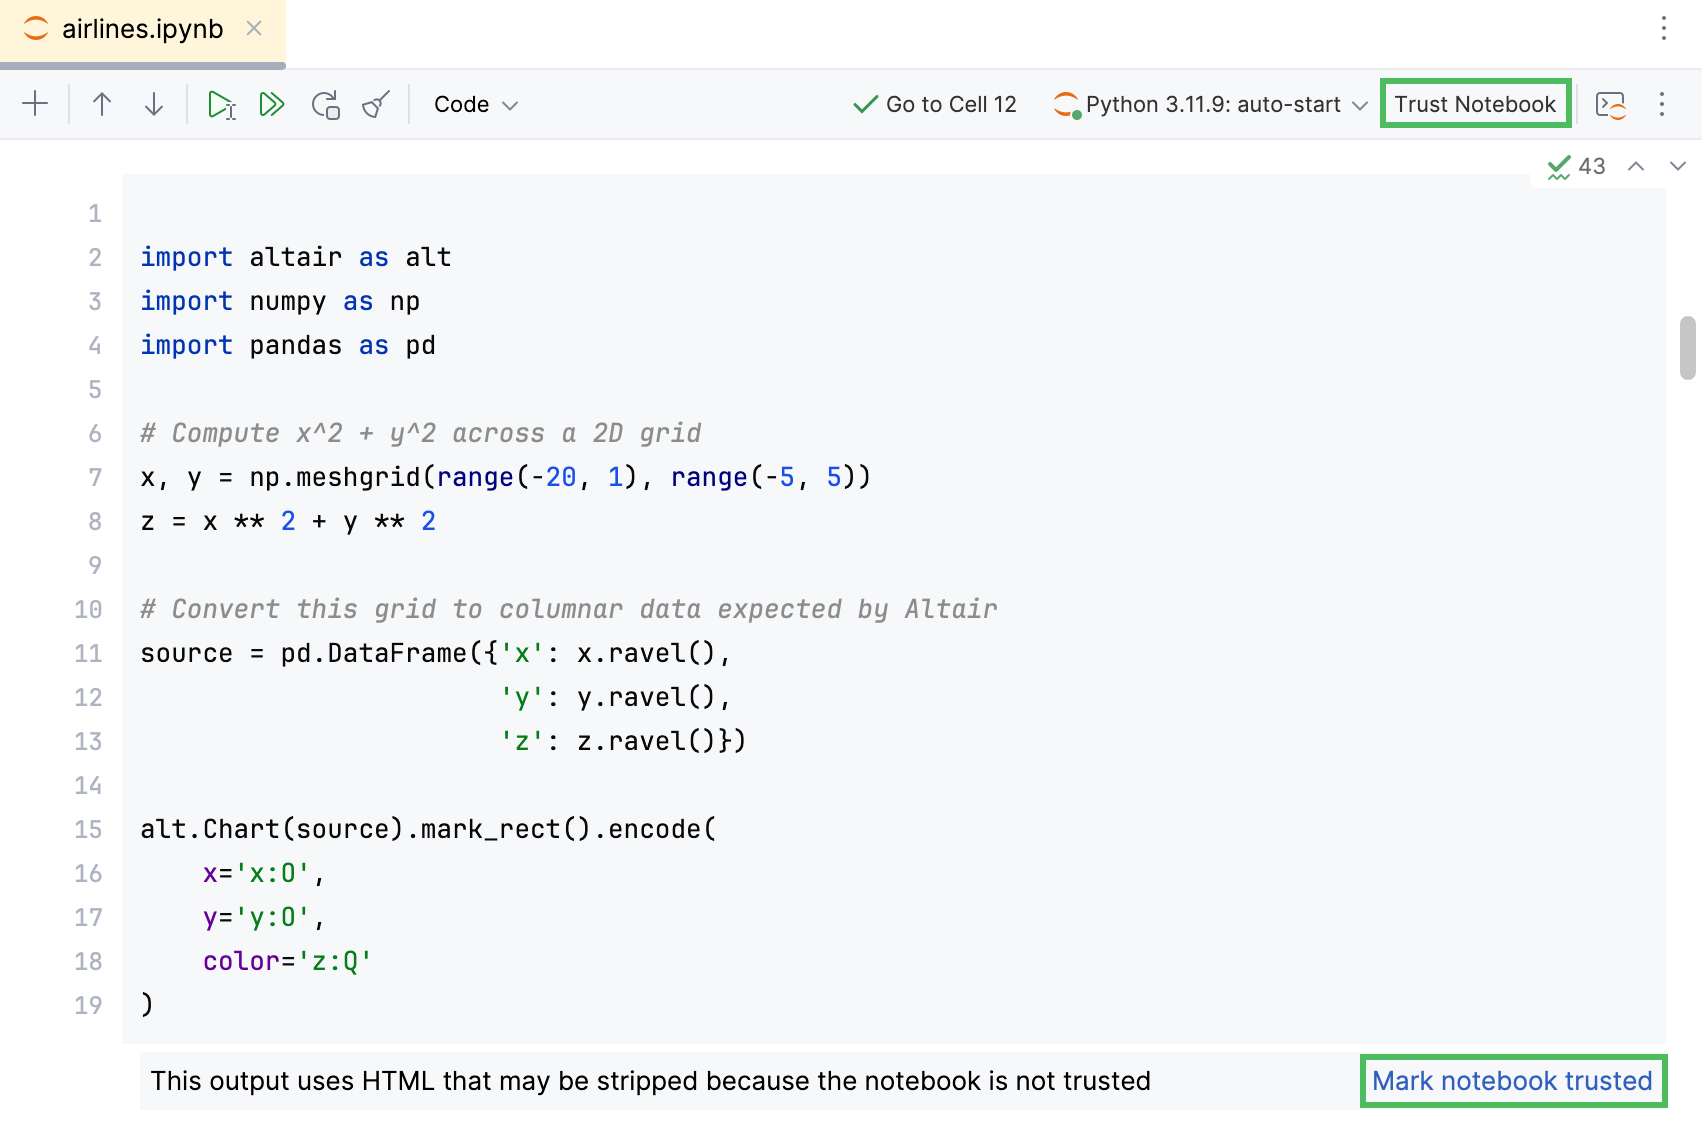Select the airlines.ipynb tab
This screenshot has width=1702, height=1128.
pyautogui.click(x=140, y=29)
